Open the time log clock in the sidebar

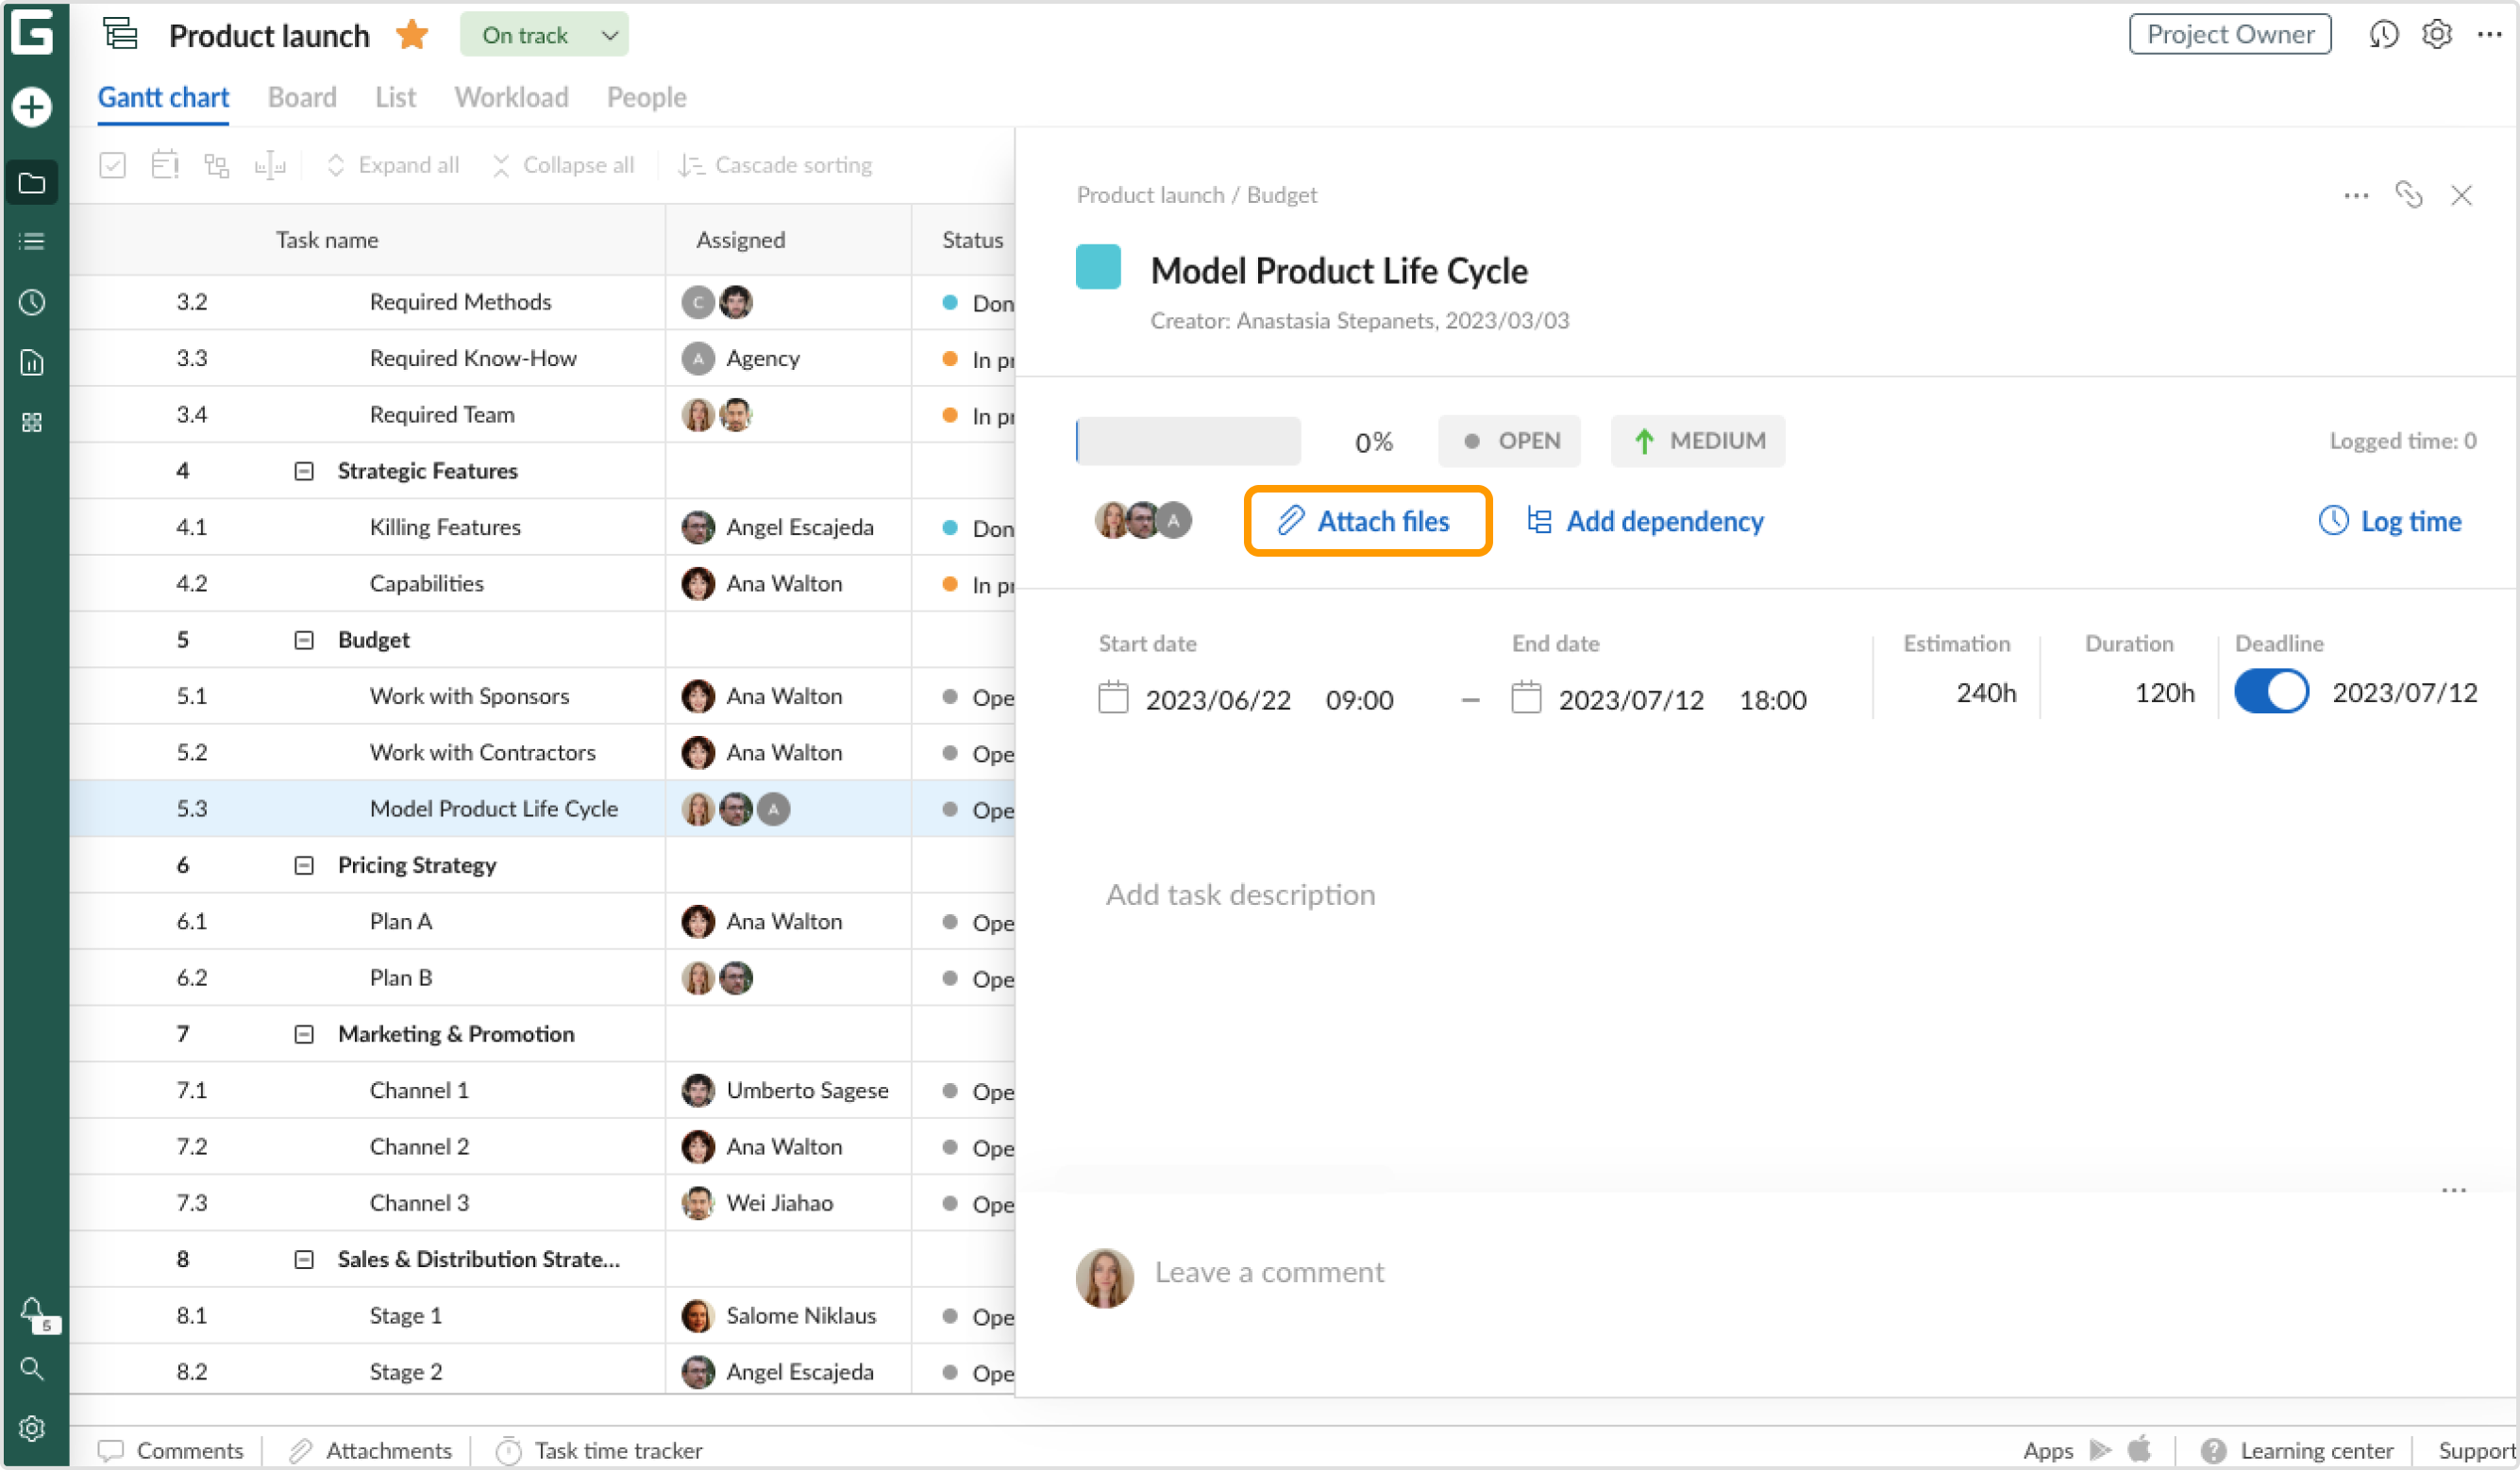[32, 302]
